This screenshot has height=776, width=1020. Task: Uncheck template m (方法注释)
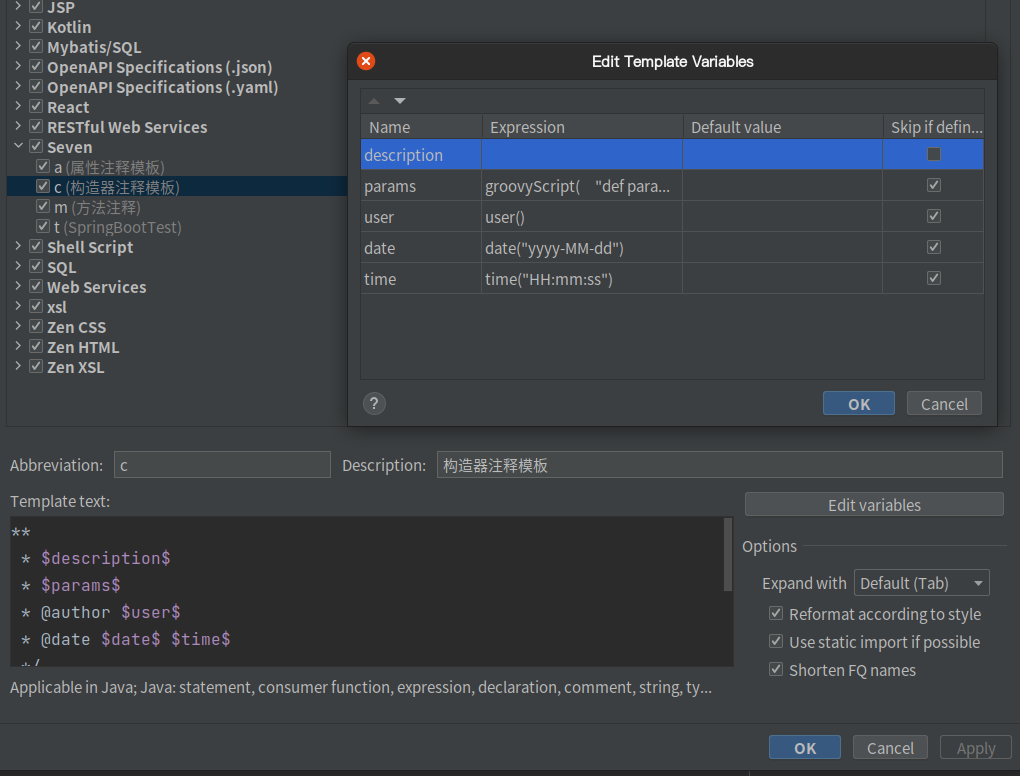click(43, 207)
